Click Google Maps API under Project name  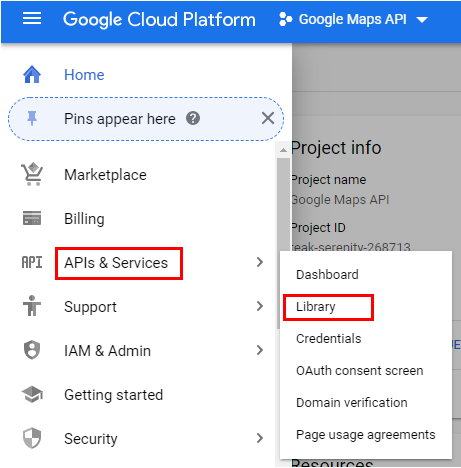pyautogui.click(x=340, y=200)
